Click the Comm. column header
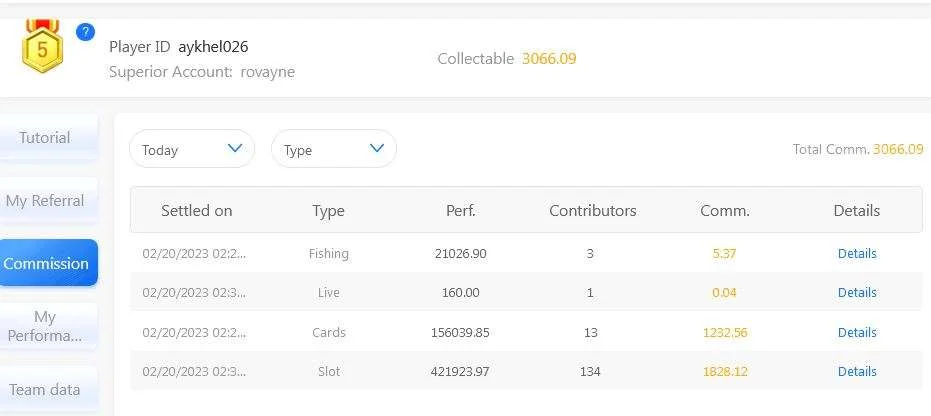 [725, 211]
